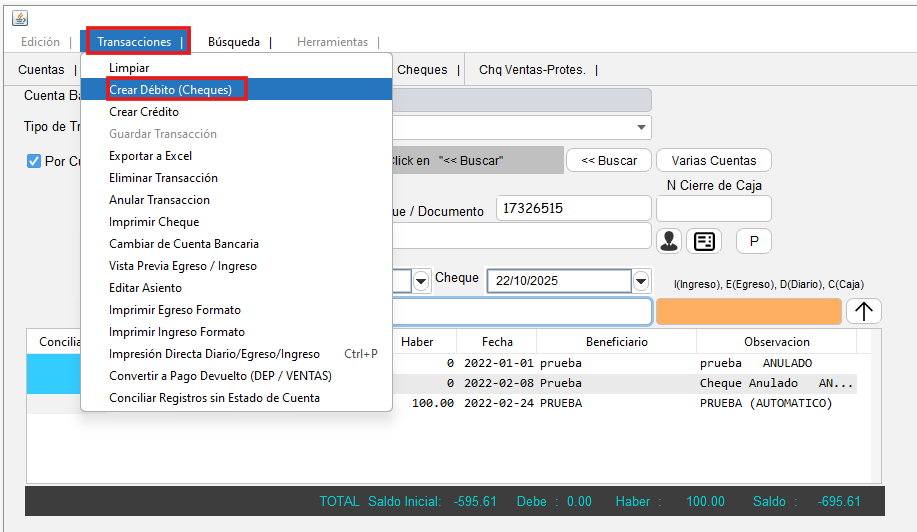
Task: Open the Cheque date dropdown arrow
Action: point(641,281)
